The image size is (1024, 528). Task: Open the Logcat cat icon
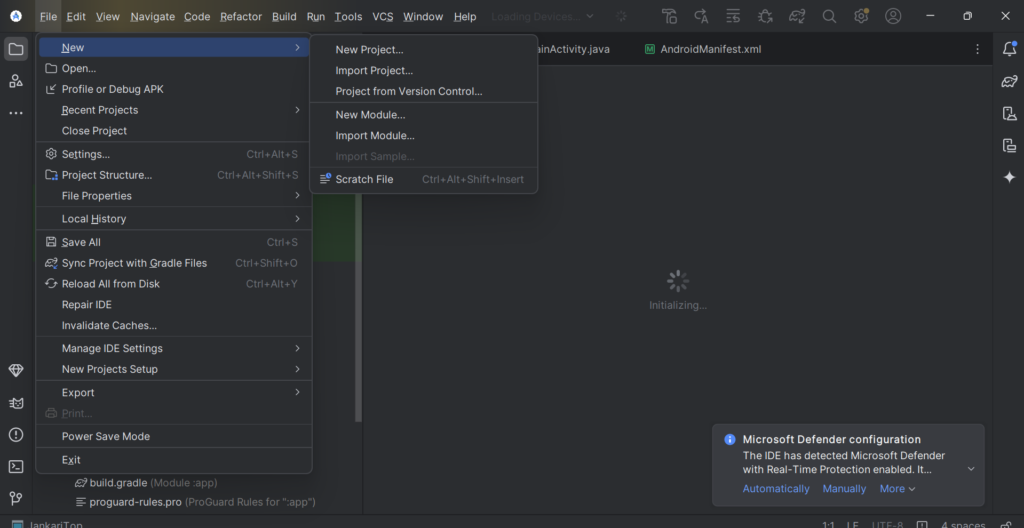[x=16, y=403]
